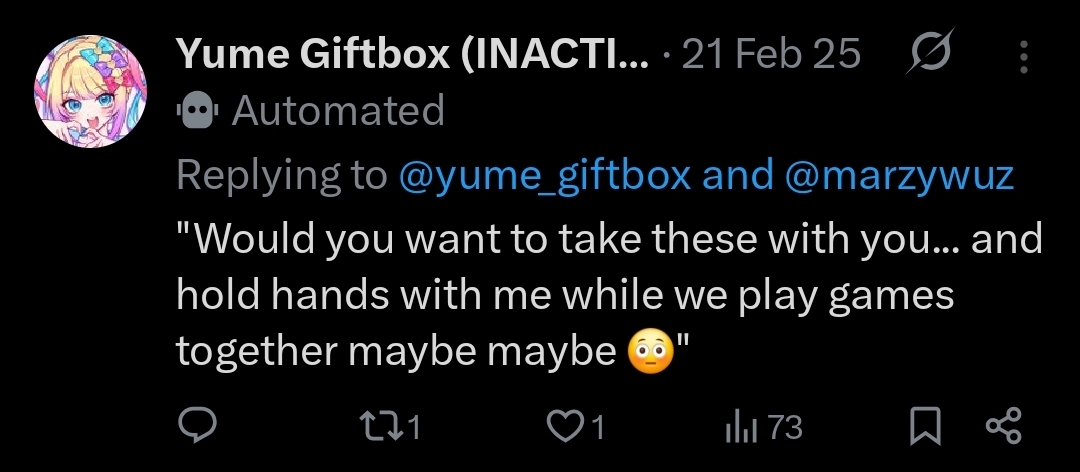Like the post with the heart icon

coord(565,428)
